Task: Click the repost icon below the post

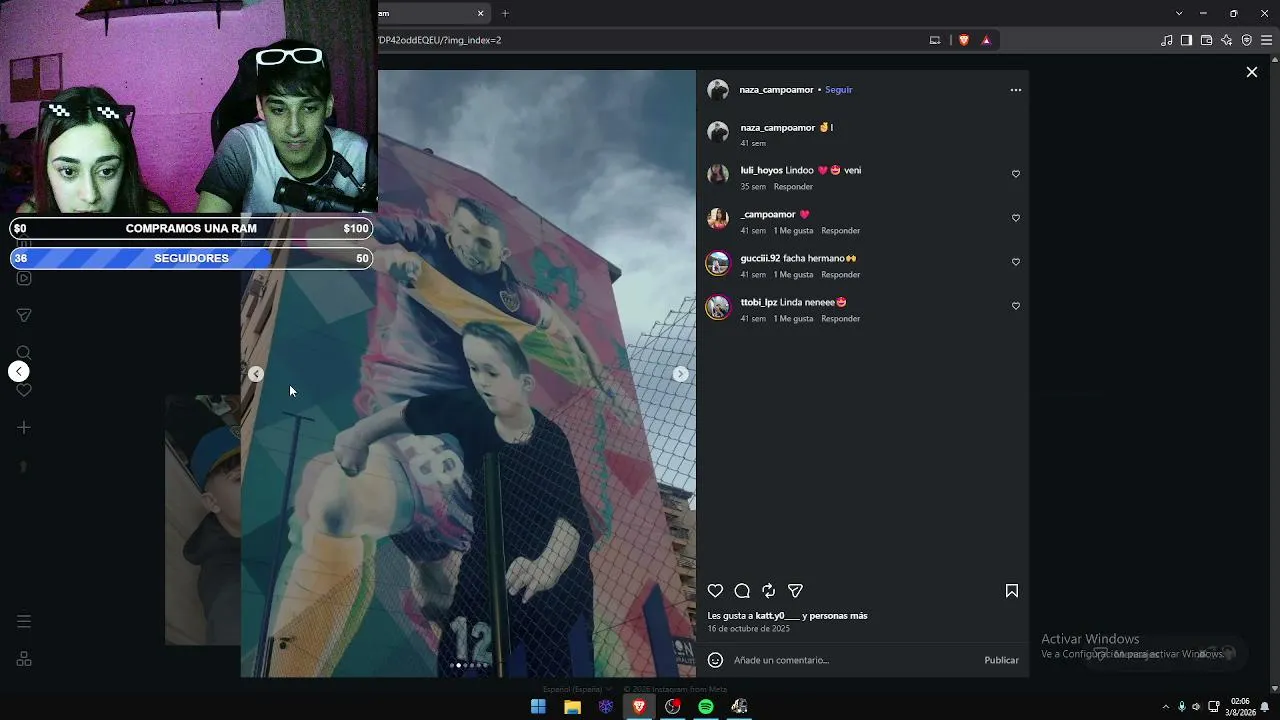Action: coord(768,591)
